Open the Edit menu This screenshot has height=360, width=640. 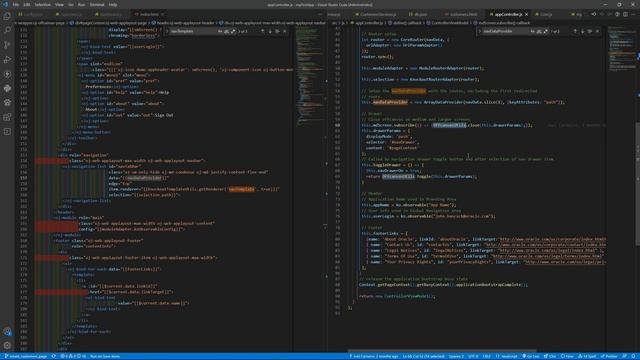(x=27, y=4)
